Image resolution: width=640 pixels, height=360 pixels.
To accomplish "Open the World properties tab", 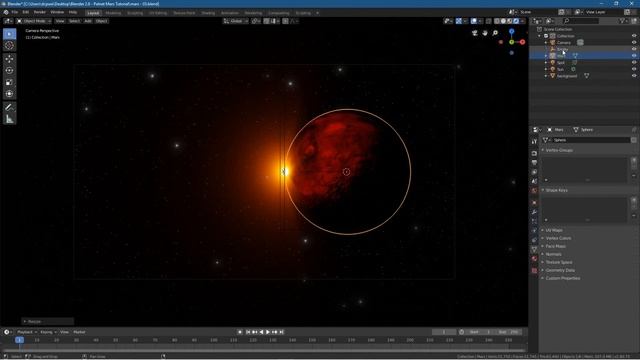I will [x=534, y=191].
